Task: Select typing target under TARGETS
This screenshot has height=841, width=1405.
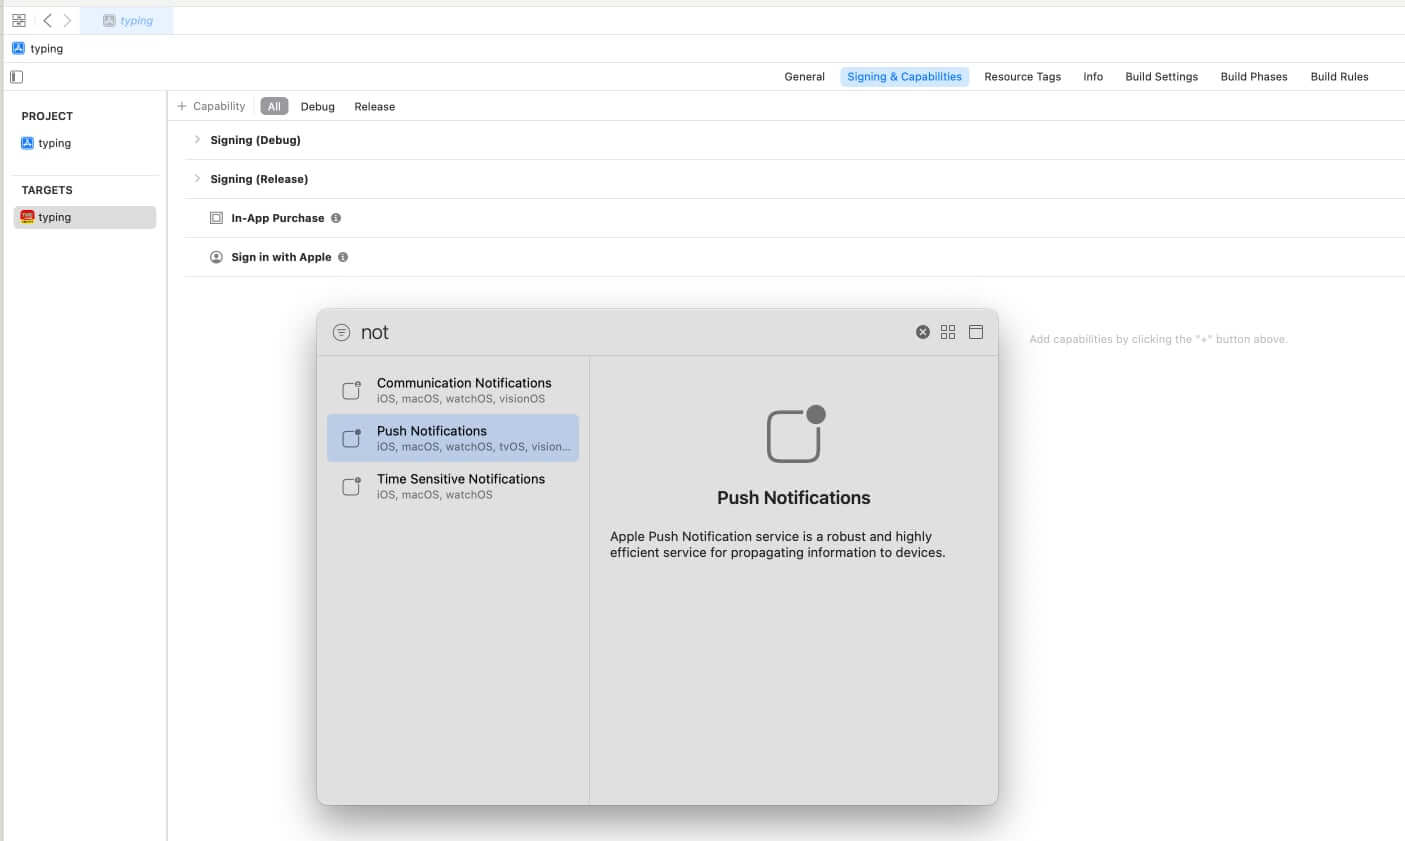Action: pos(85,217)
